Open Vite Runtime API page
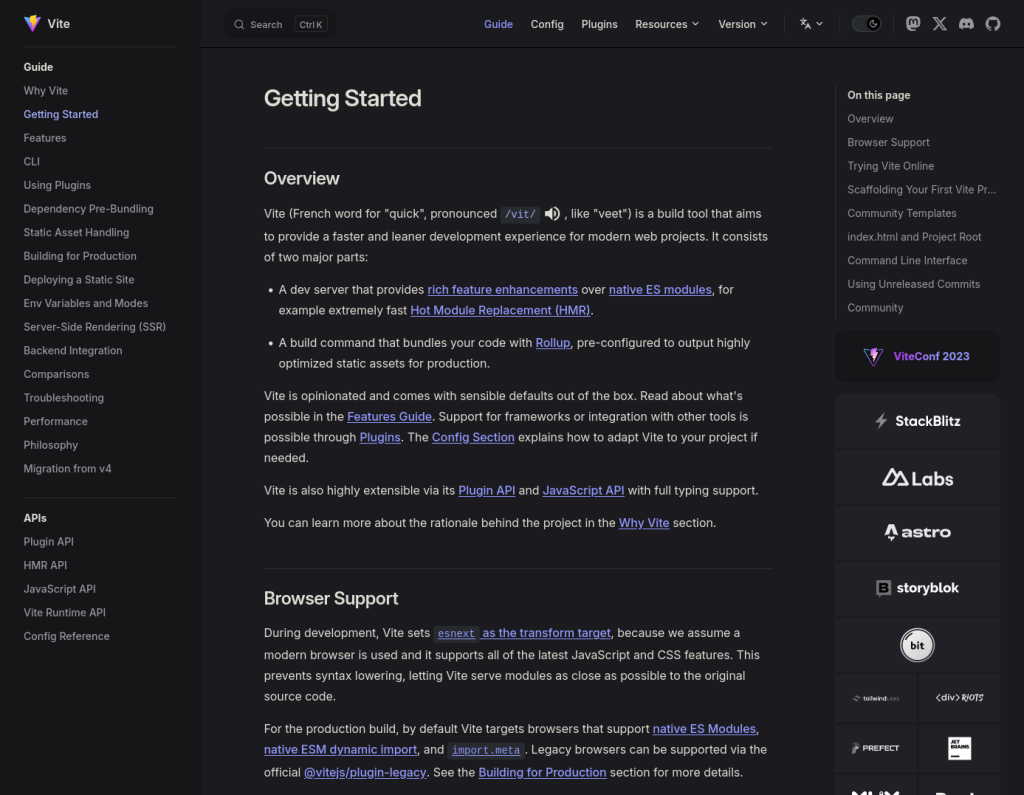This screenshot has height=795, width=1024. (65, 613)
